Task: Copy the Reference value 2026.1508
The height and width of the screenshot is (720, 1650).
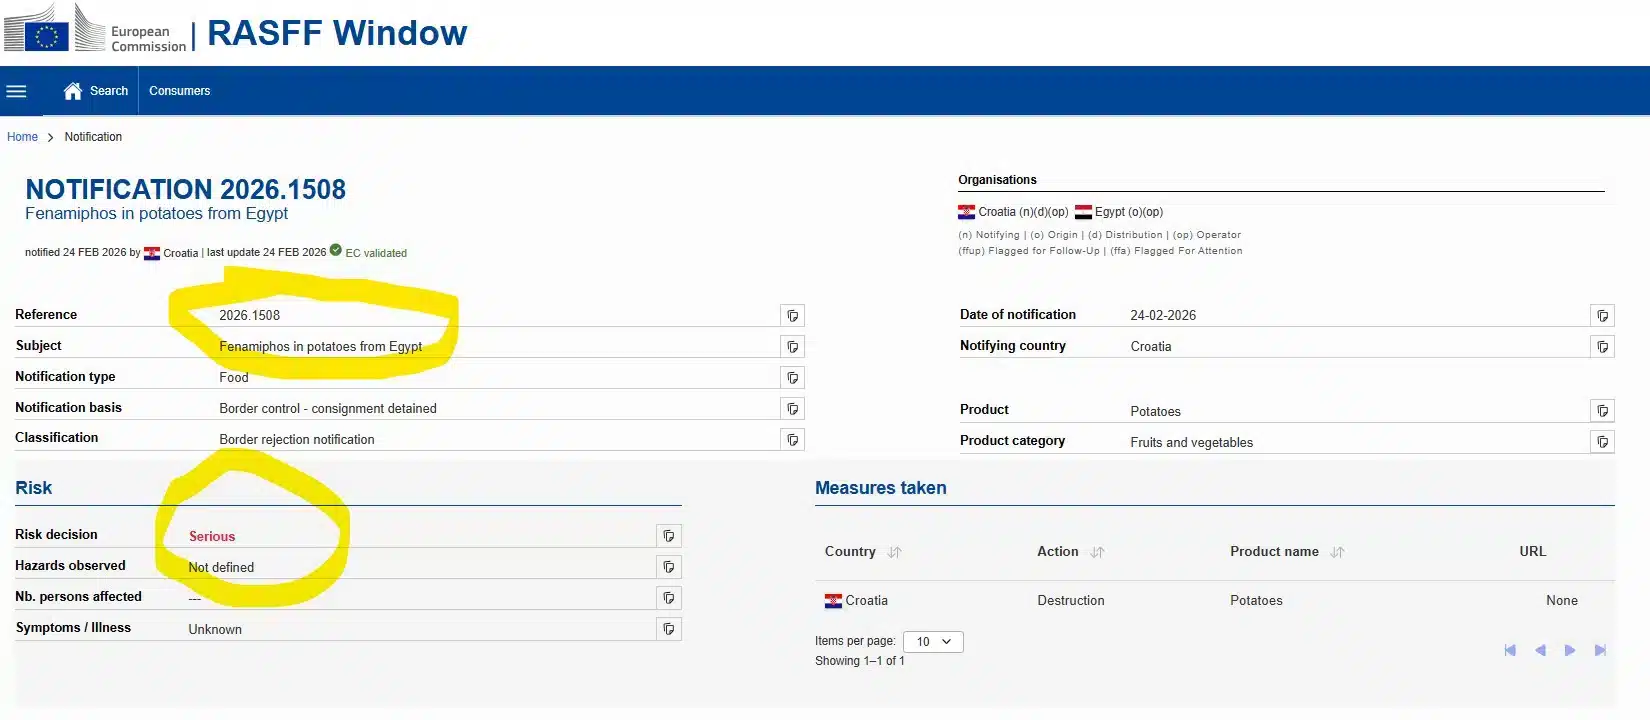Action: point(792,316)
